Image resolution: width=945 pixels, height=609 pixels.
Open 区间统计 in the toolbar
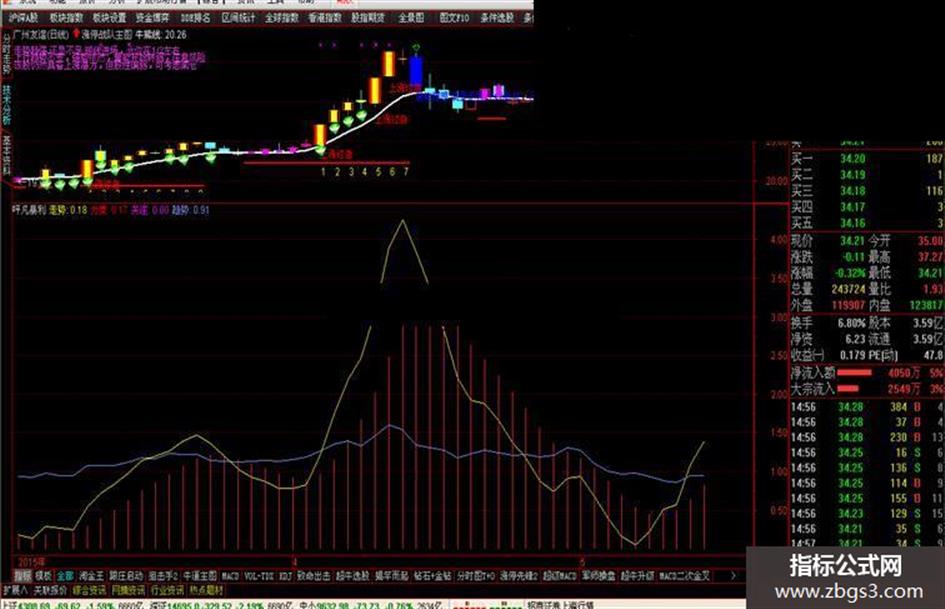238,18
